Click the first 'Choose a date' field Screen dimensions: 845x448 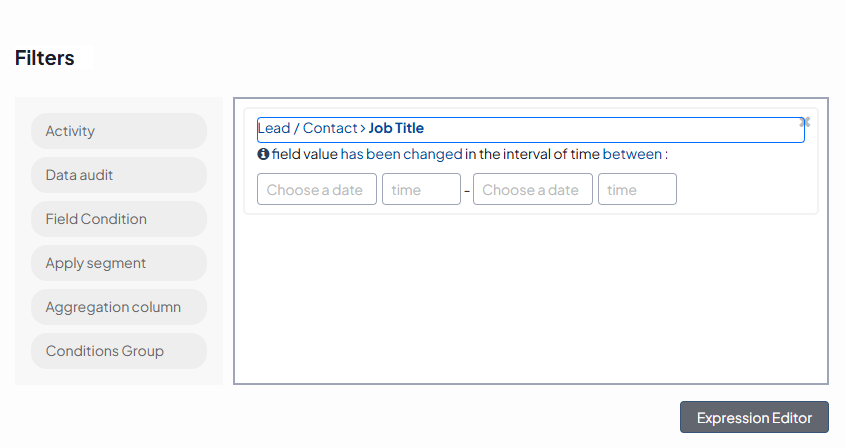316,189
